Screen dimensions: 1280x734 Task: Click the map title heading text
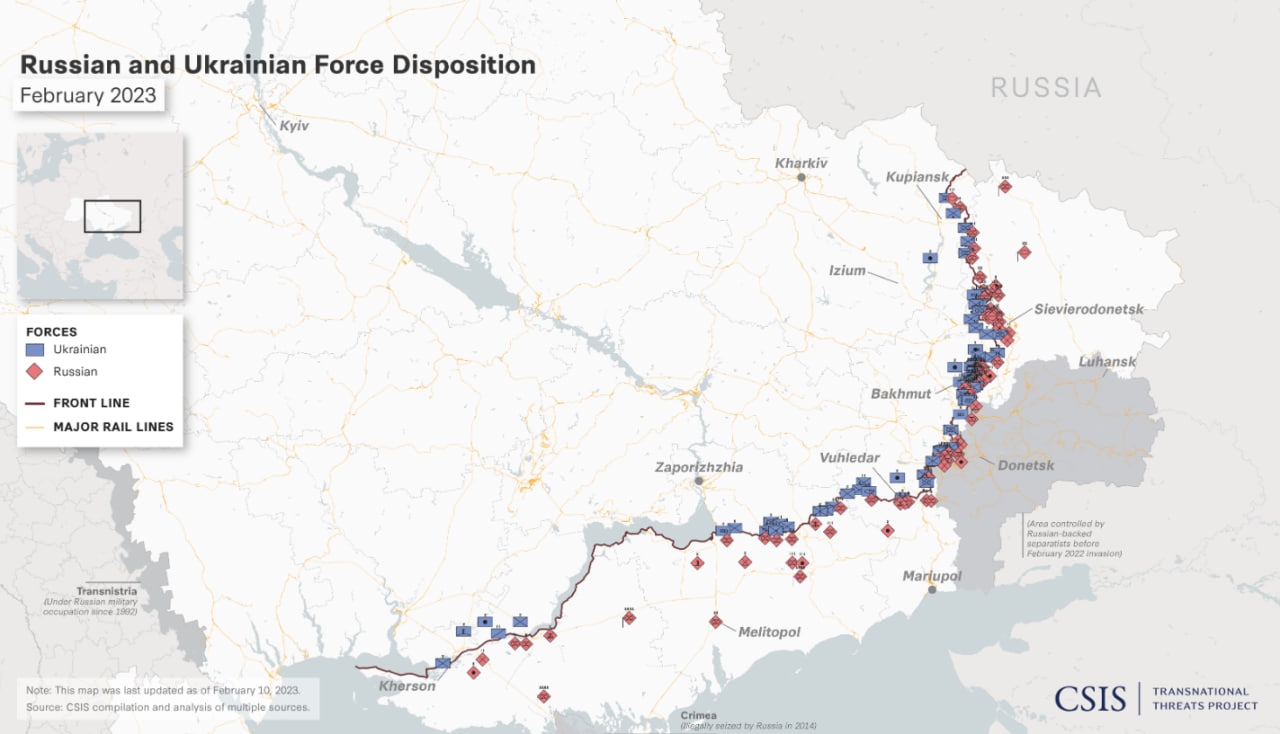278,65
